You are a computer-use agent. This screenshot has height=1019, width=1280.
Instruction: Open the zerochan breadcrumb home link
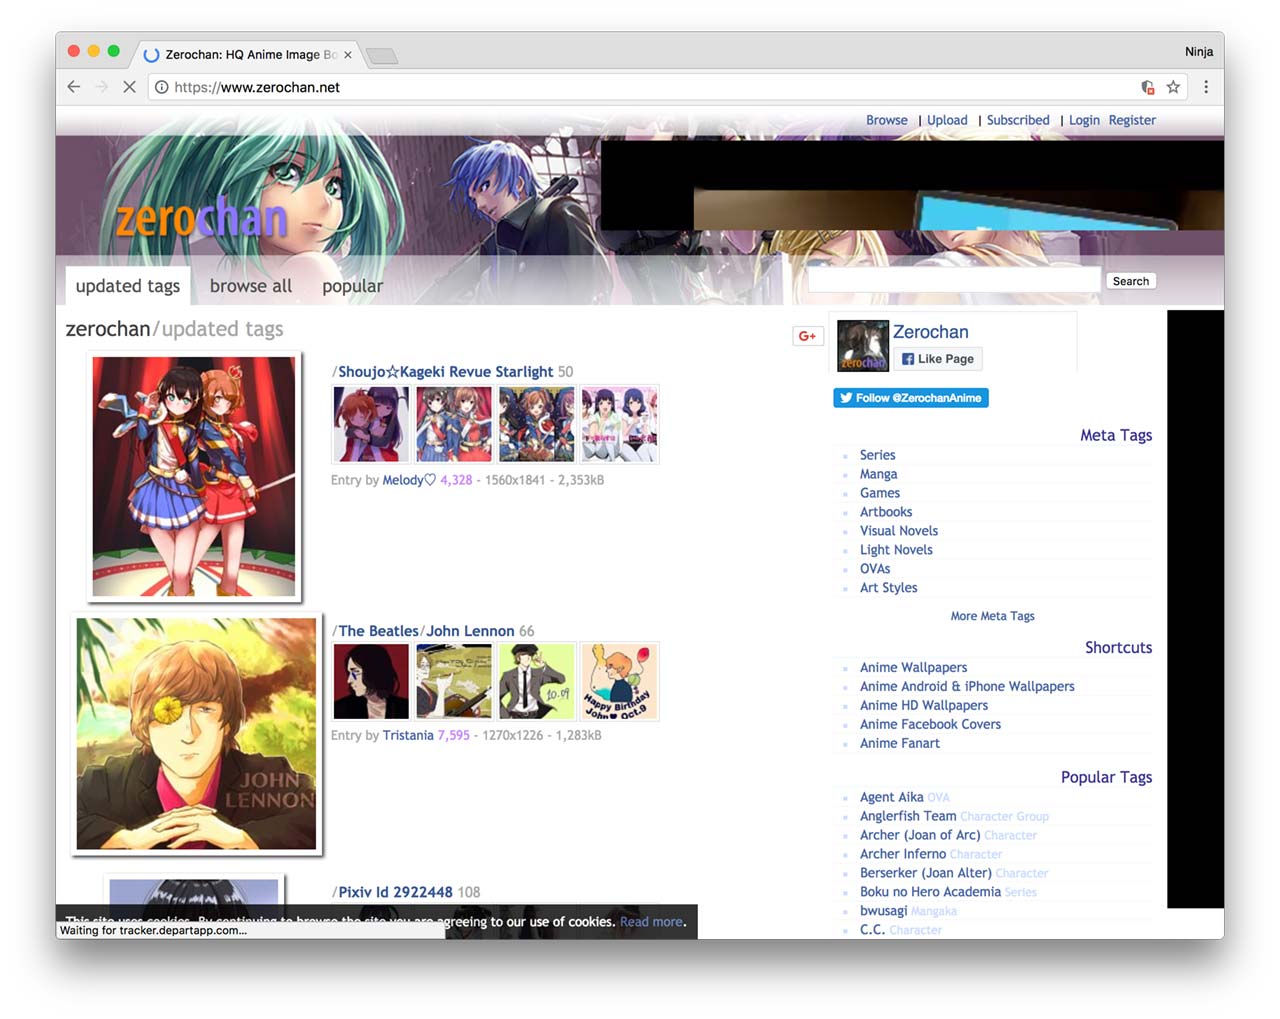pos(108,329)
